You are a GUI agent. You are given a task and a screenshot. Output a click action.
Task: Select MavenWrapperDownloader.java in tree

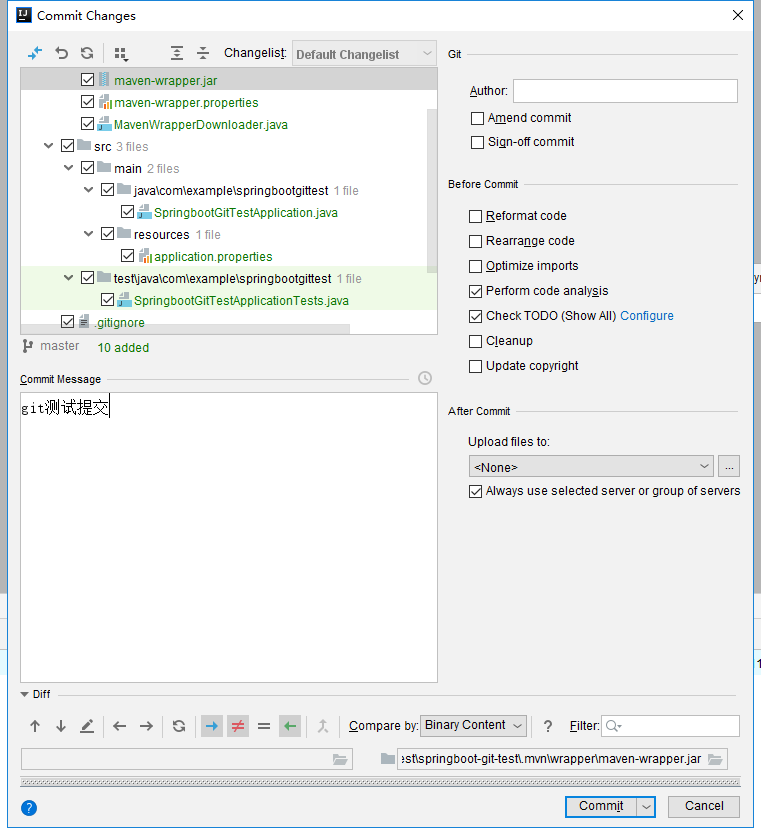tap(201, 125)
